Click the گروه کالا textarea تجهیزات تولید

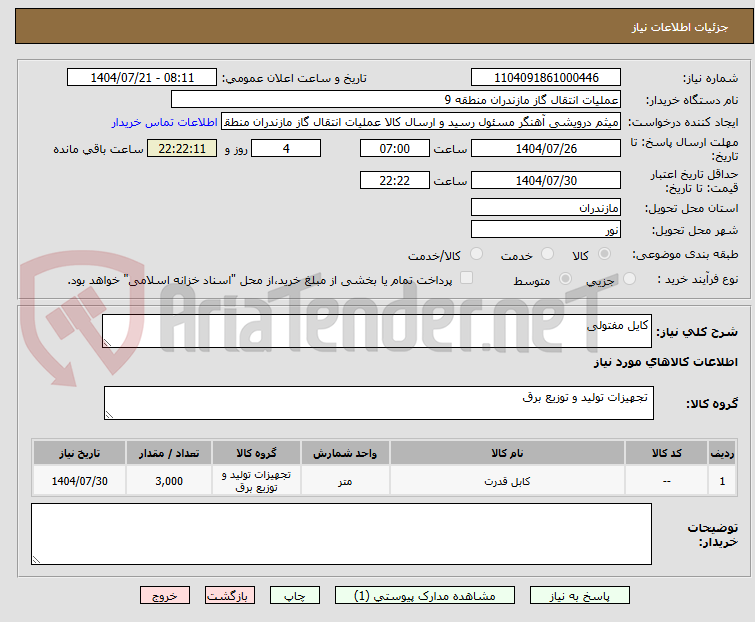(x=378, y=403)
